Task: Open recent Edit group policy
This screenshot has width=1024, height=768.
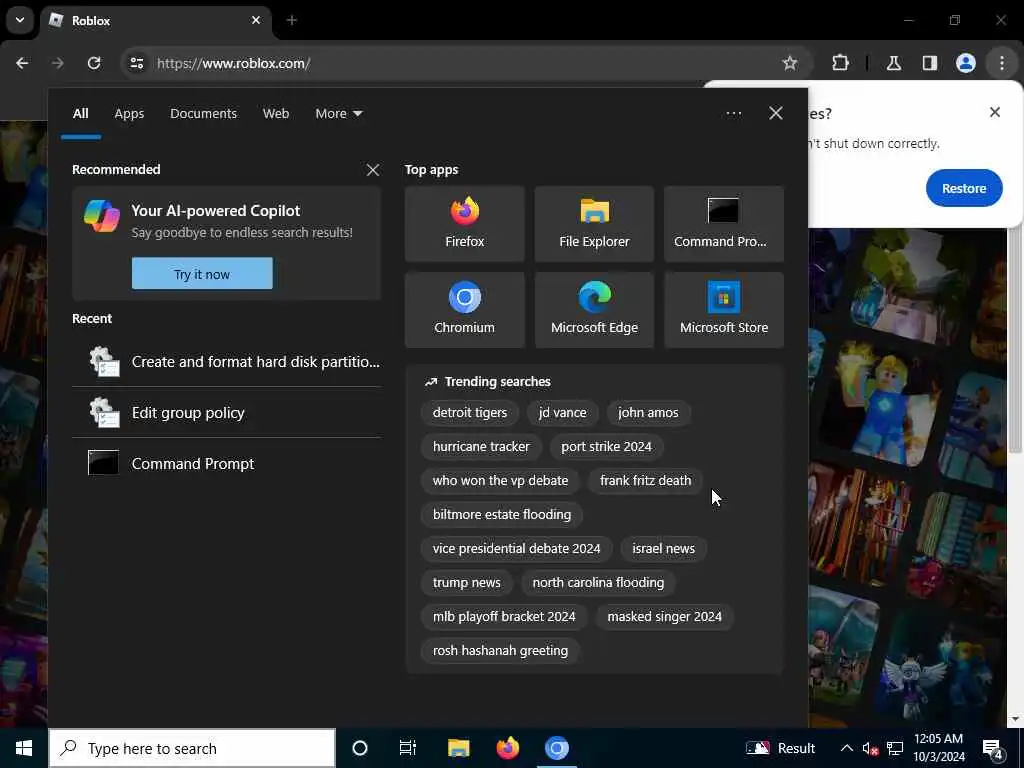Action: [227, 413]
